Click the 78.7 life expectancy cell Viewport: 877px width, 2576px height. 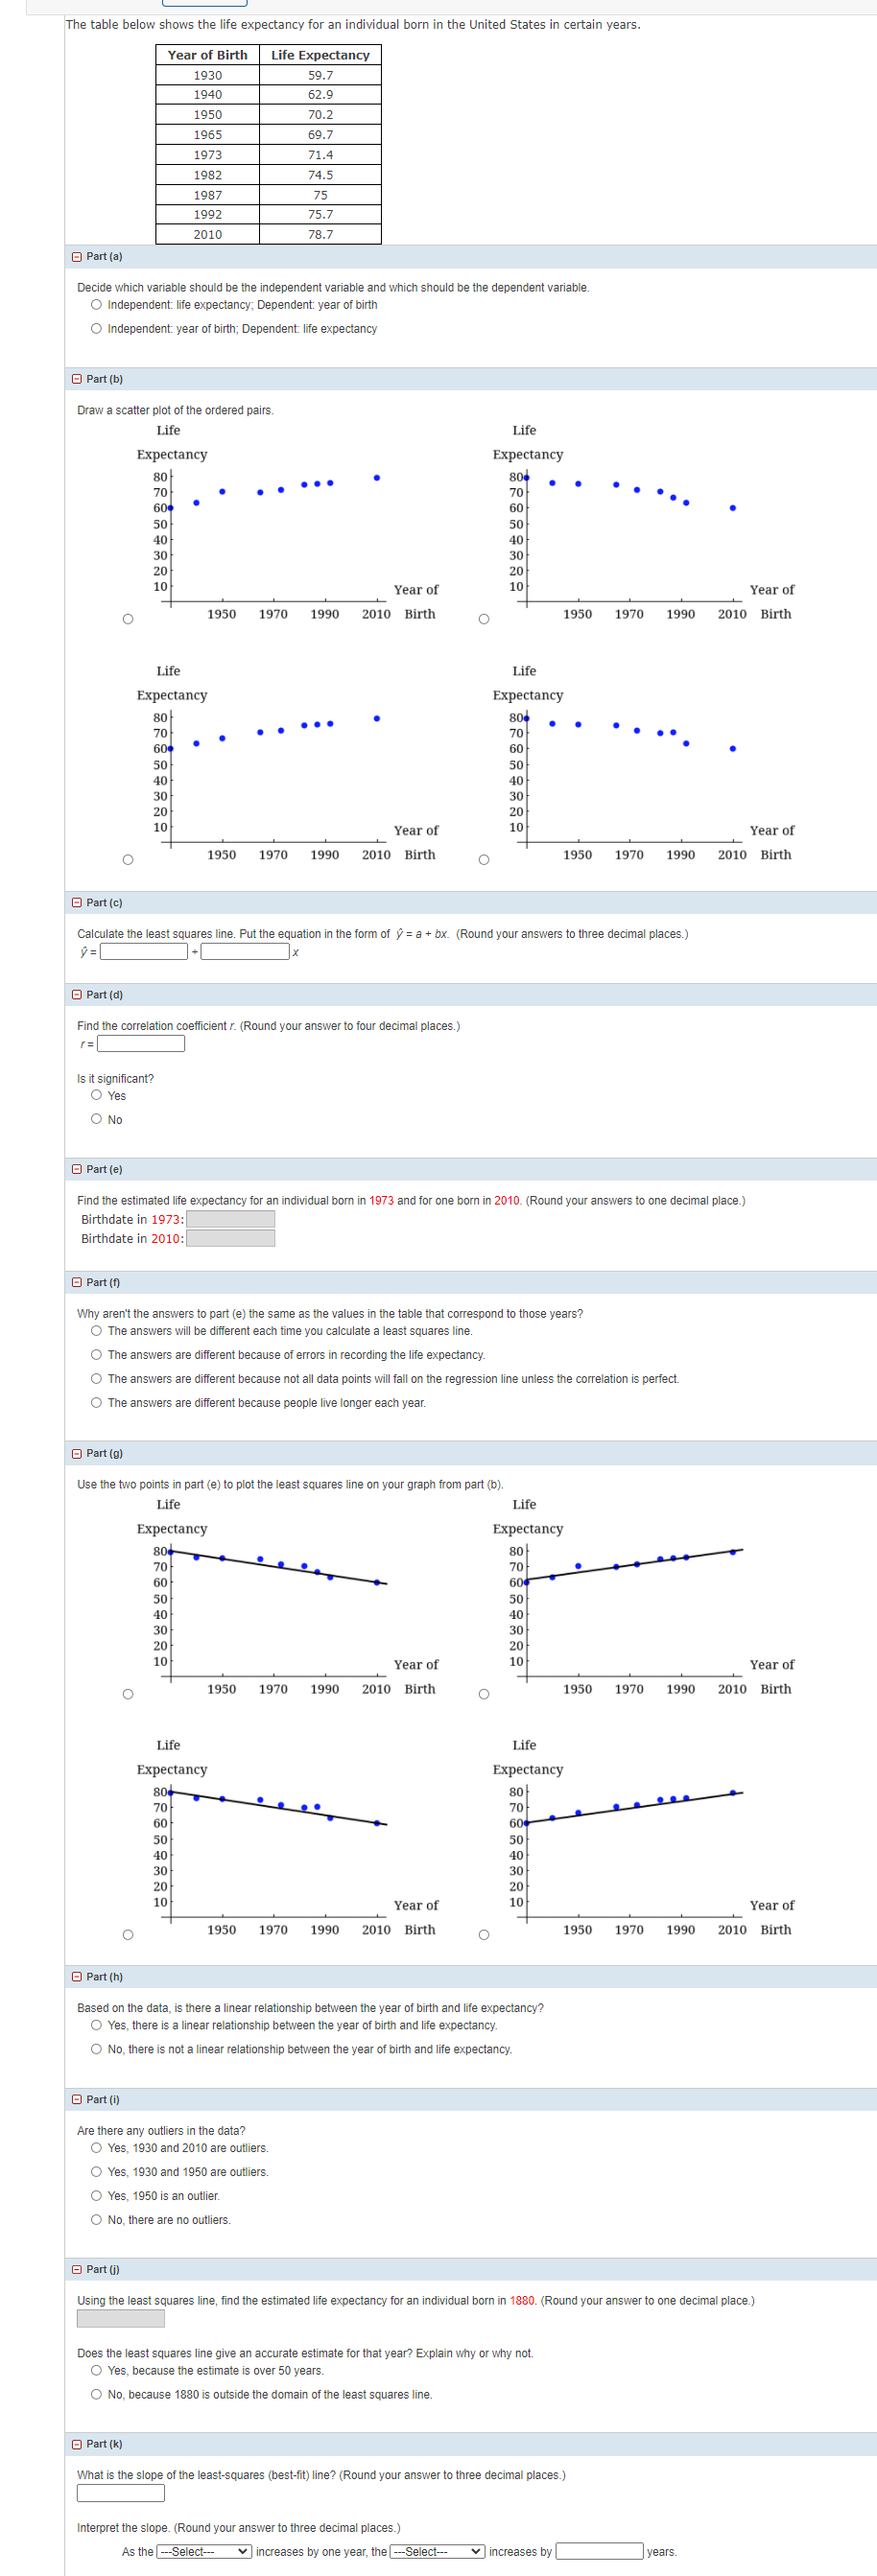[x=321, y=235]
